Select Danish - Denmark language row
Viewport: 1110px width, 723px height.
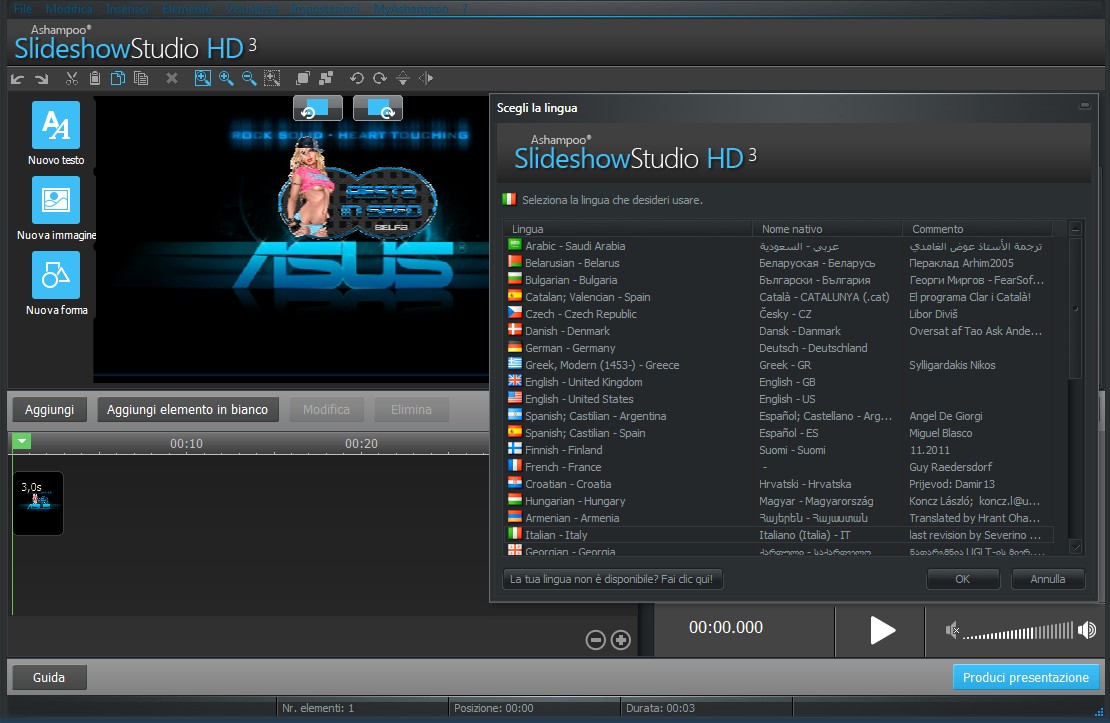click(x=779, y=331)
